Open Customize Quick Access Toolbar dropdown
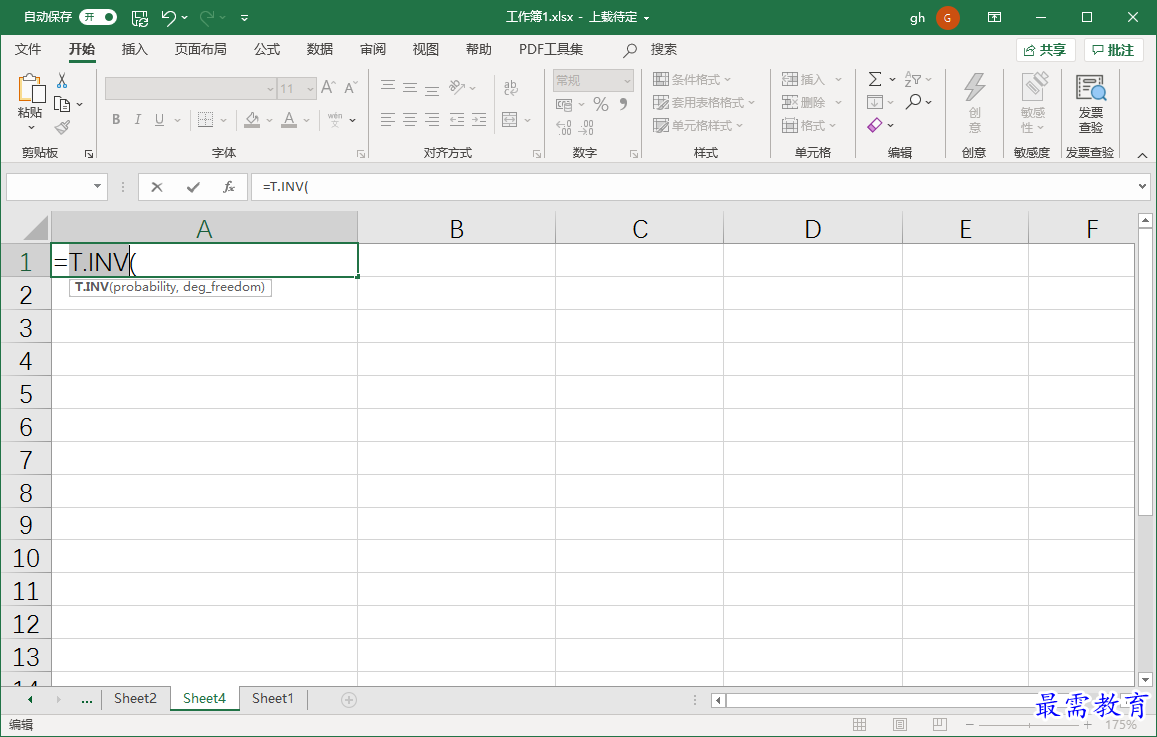The width and height of the screenshot is (1157, 737). pyautogui.click(x=245, y=18)
